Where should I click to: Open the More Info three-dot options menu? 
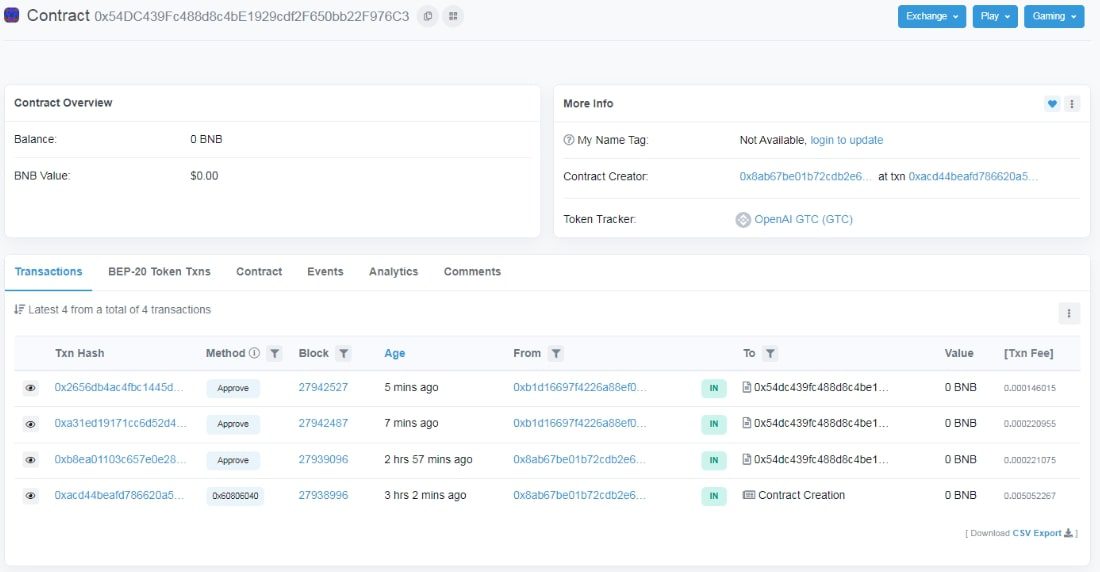pos(1072,104)
